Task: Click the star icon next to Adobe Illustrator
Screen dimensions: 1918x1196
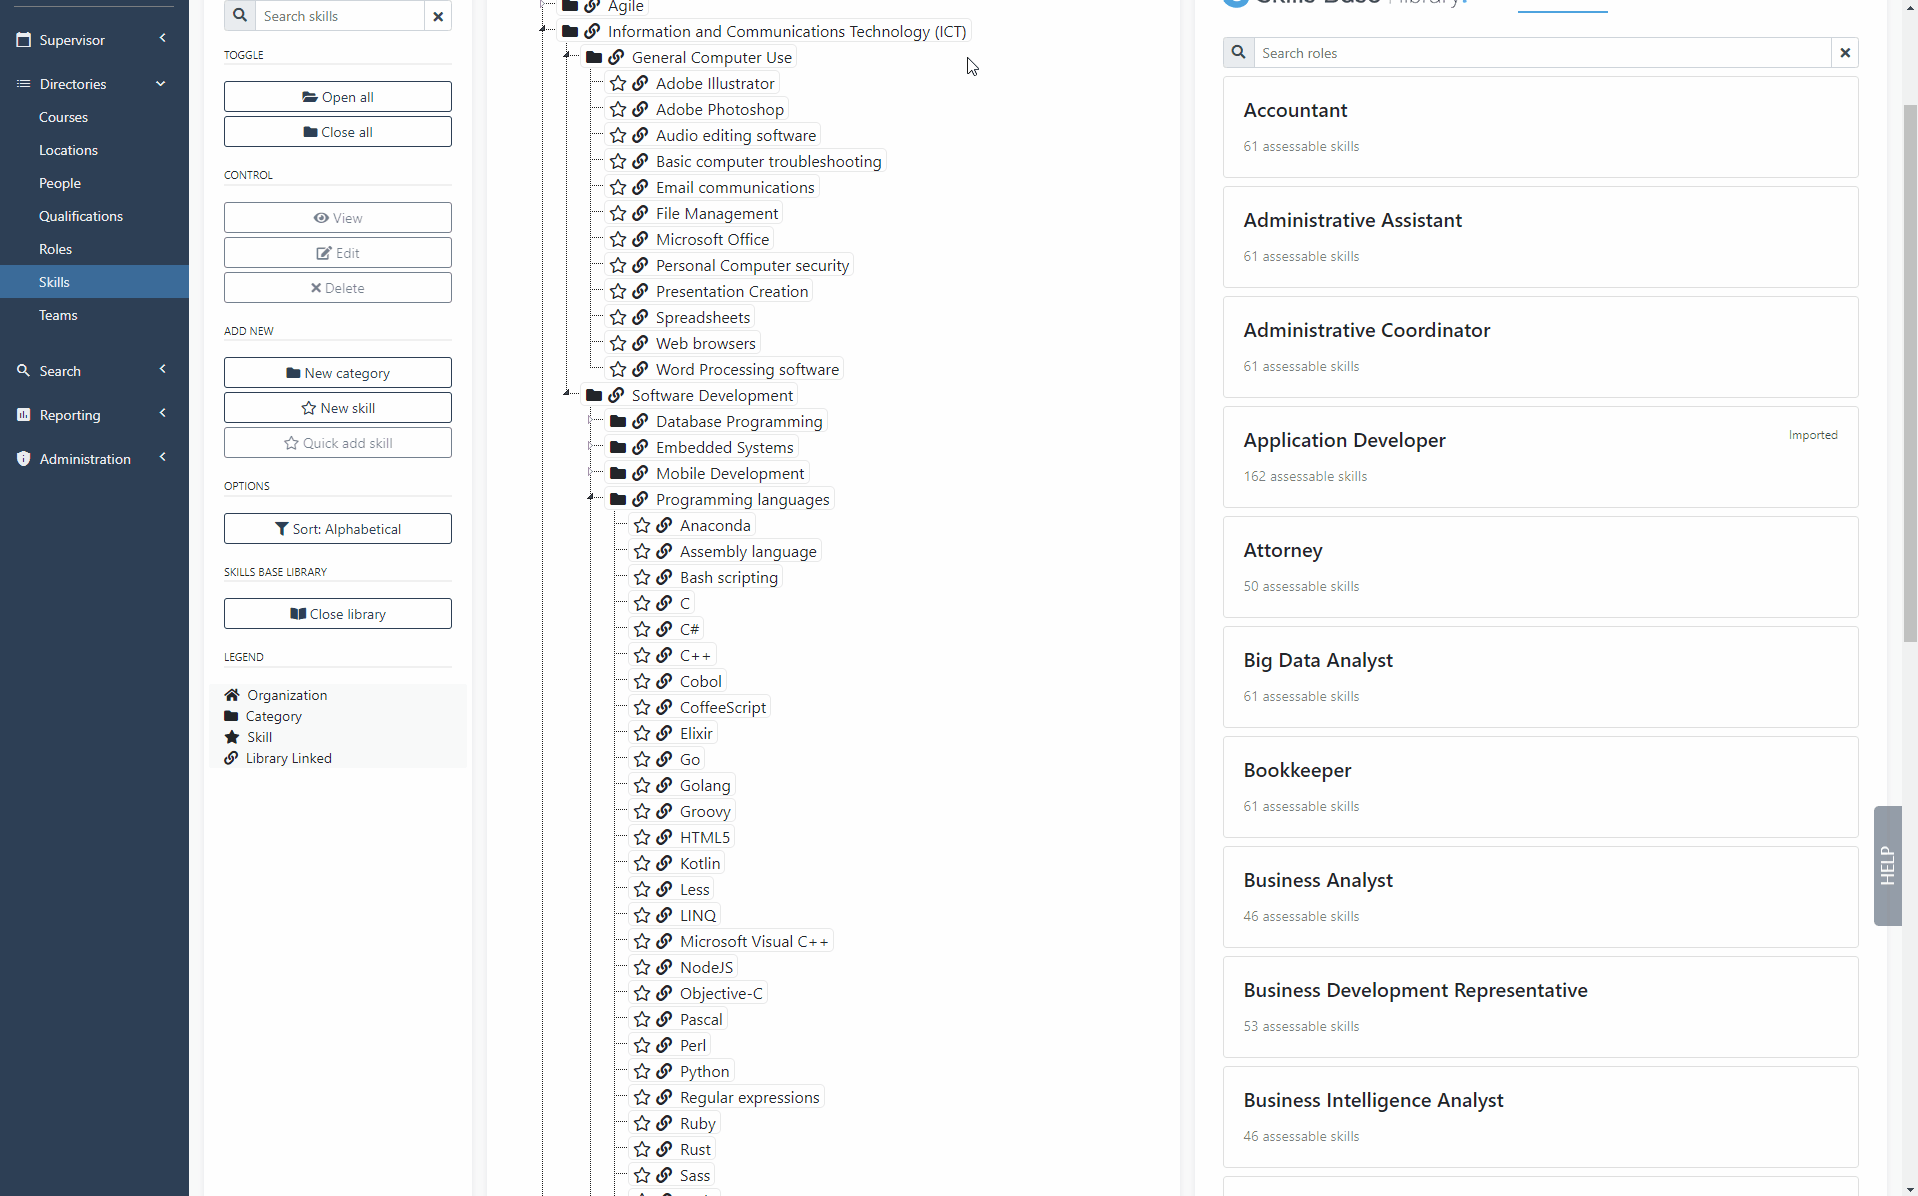Action: click(618, 83)
